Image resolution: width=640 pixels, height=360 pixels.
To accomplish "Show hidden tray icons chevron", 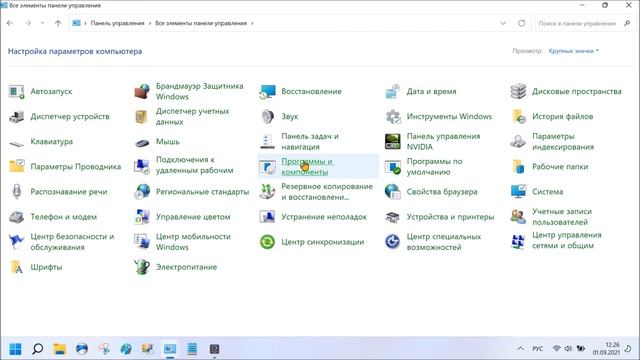I will (520, 349).
